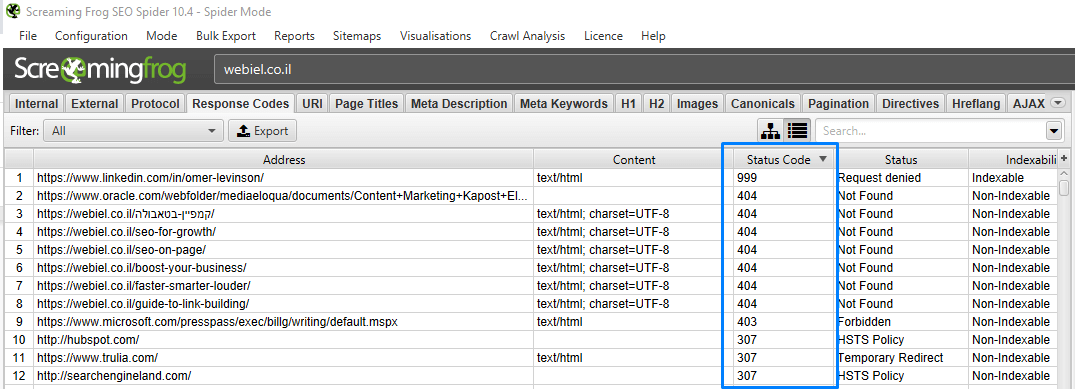The height and width of the screenshot is (389, 1075).
Task: Click the vertical scrollbar thumb
Action: 1064,187
